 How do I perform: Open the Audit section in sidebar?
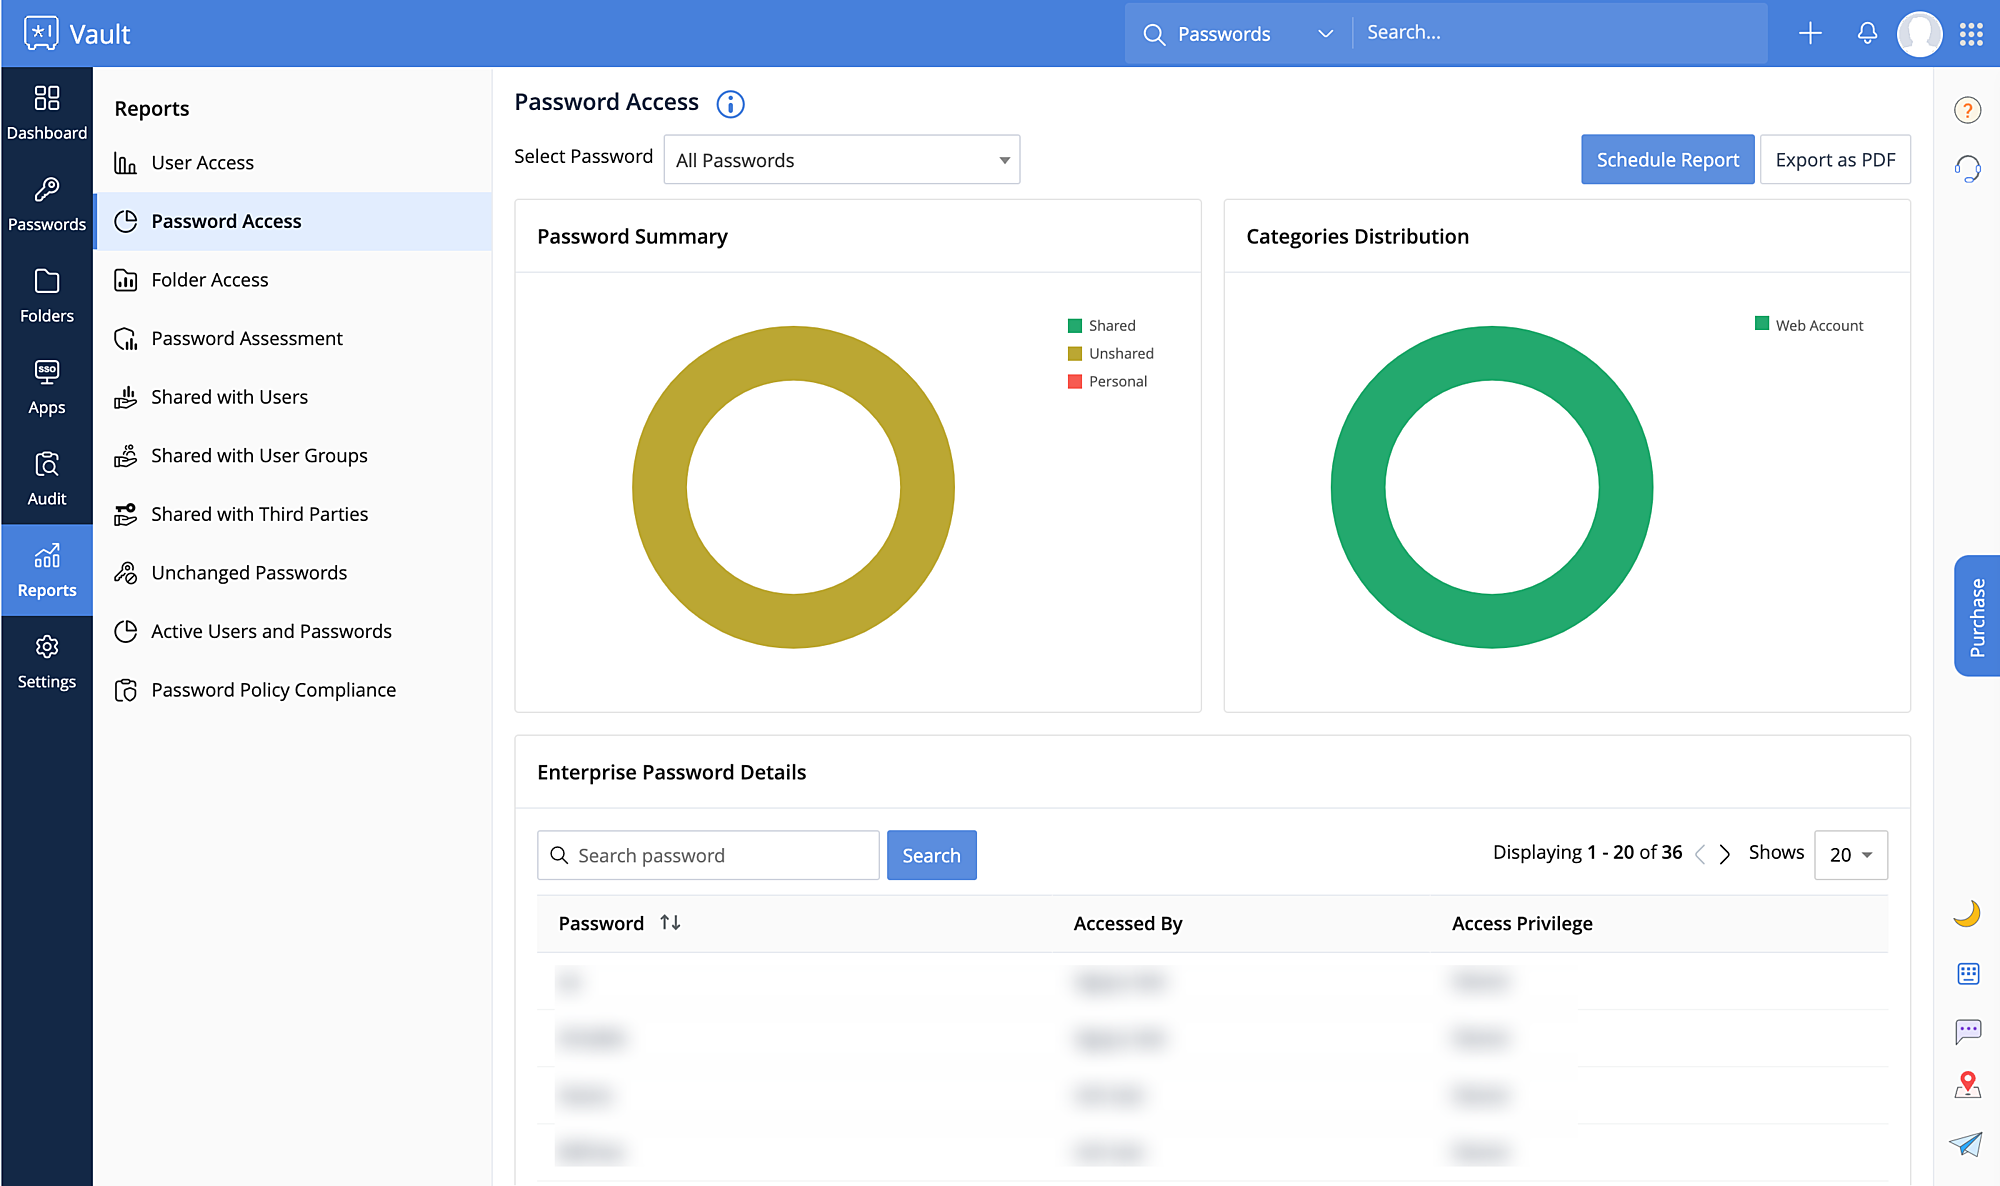(46, 478)
